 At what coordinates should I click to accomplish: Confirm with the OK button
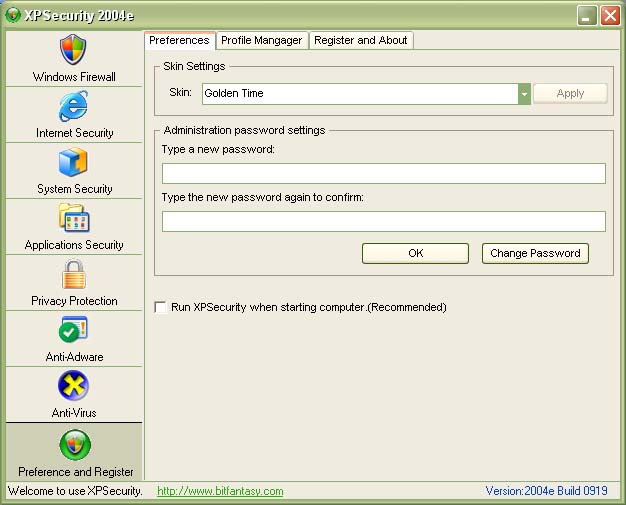(415, 253)
